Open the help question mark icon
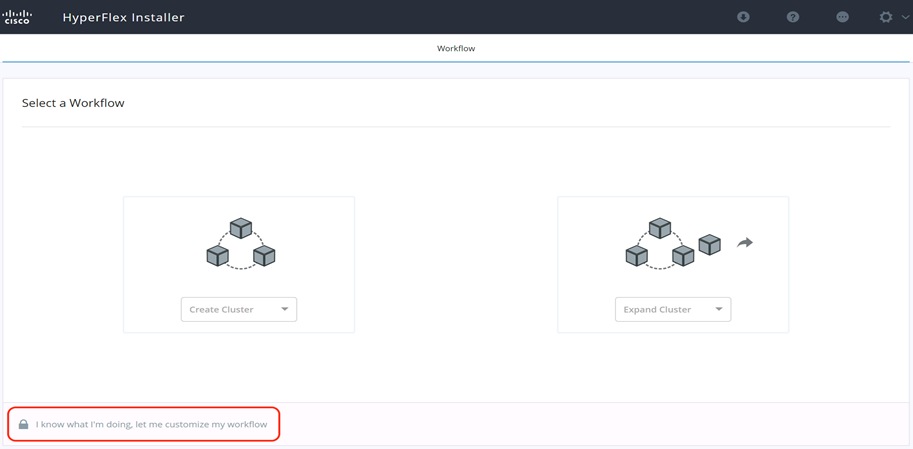The image size is (913, 449). [792, 17]
